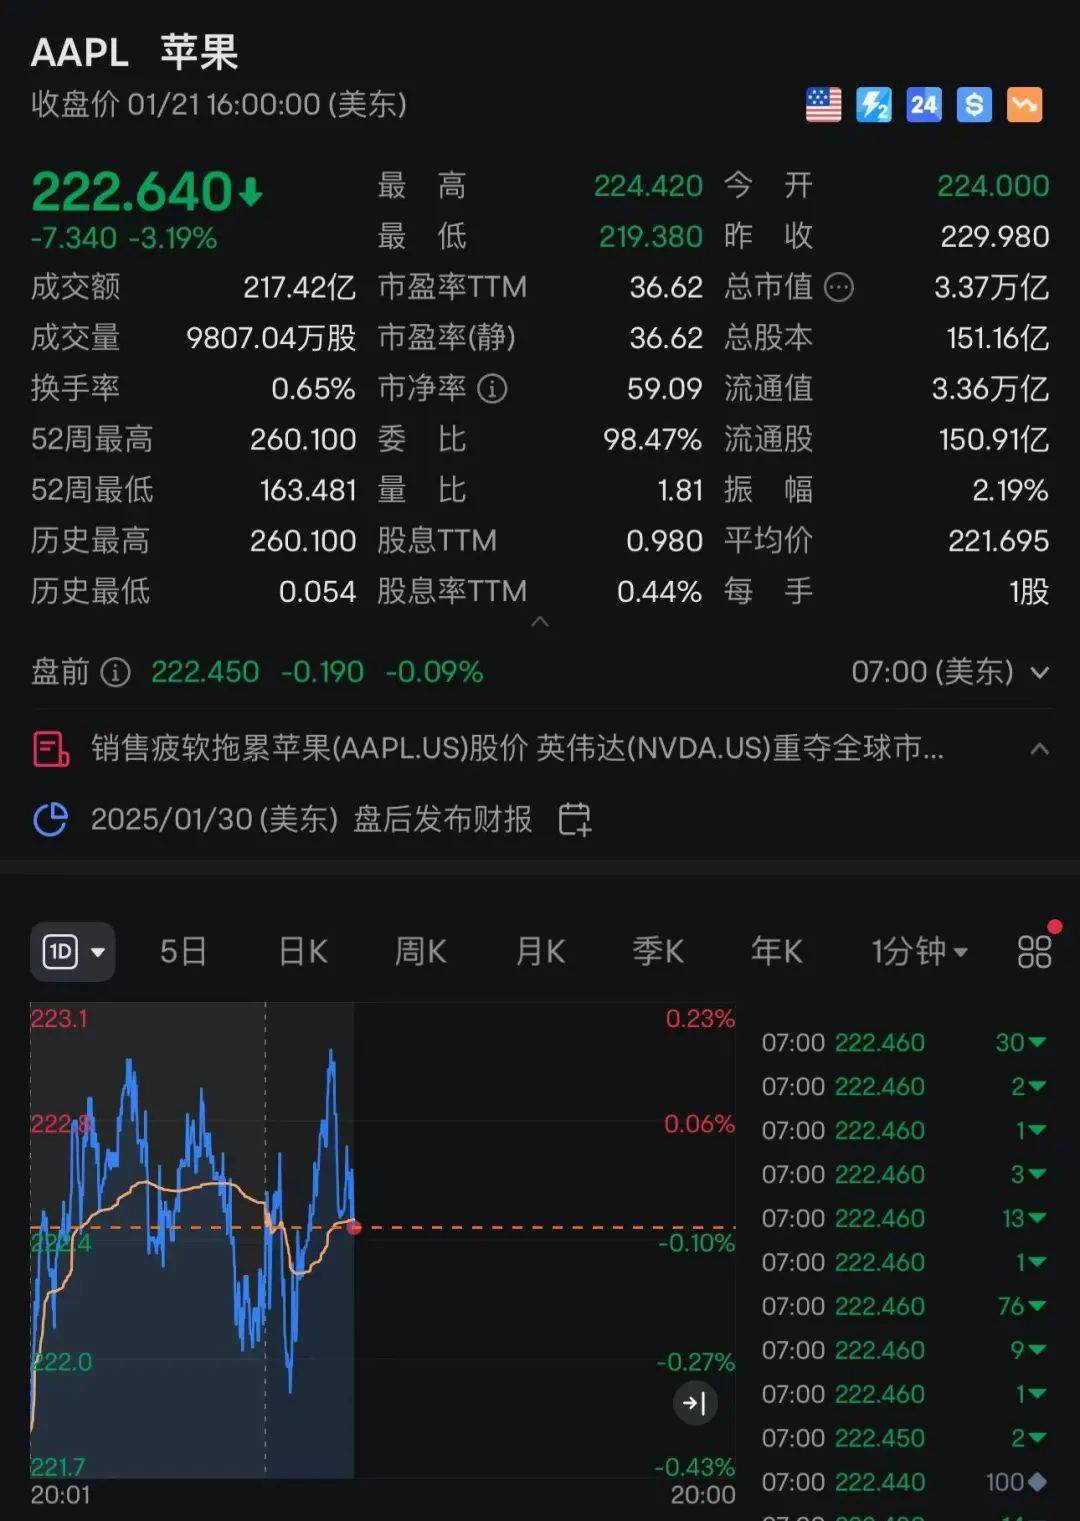Jump to latest data with arrow button

694,1403
